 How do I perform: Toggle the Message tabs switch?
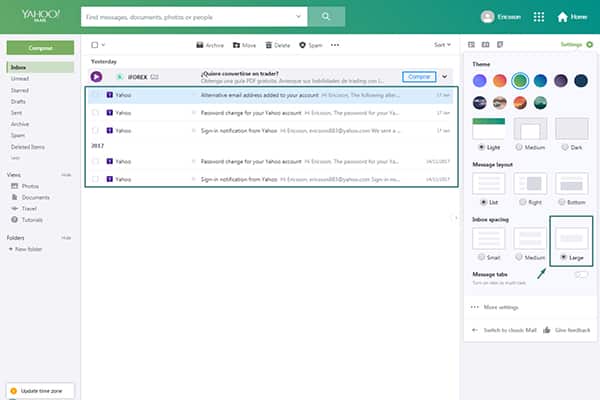tap(581, 274)
